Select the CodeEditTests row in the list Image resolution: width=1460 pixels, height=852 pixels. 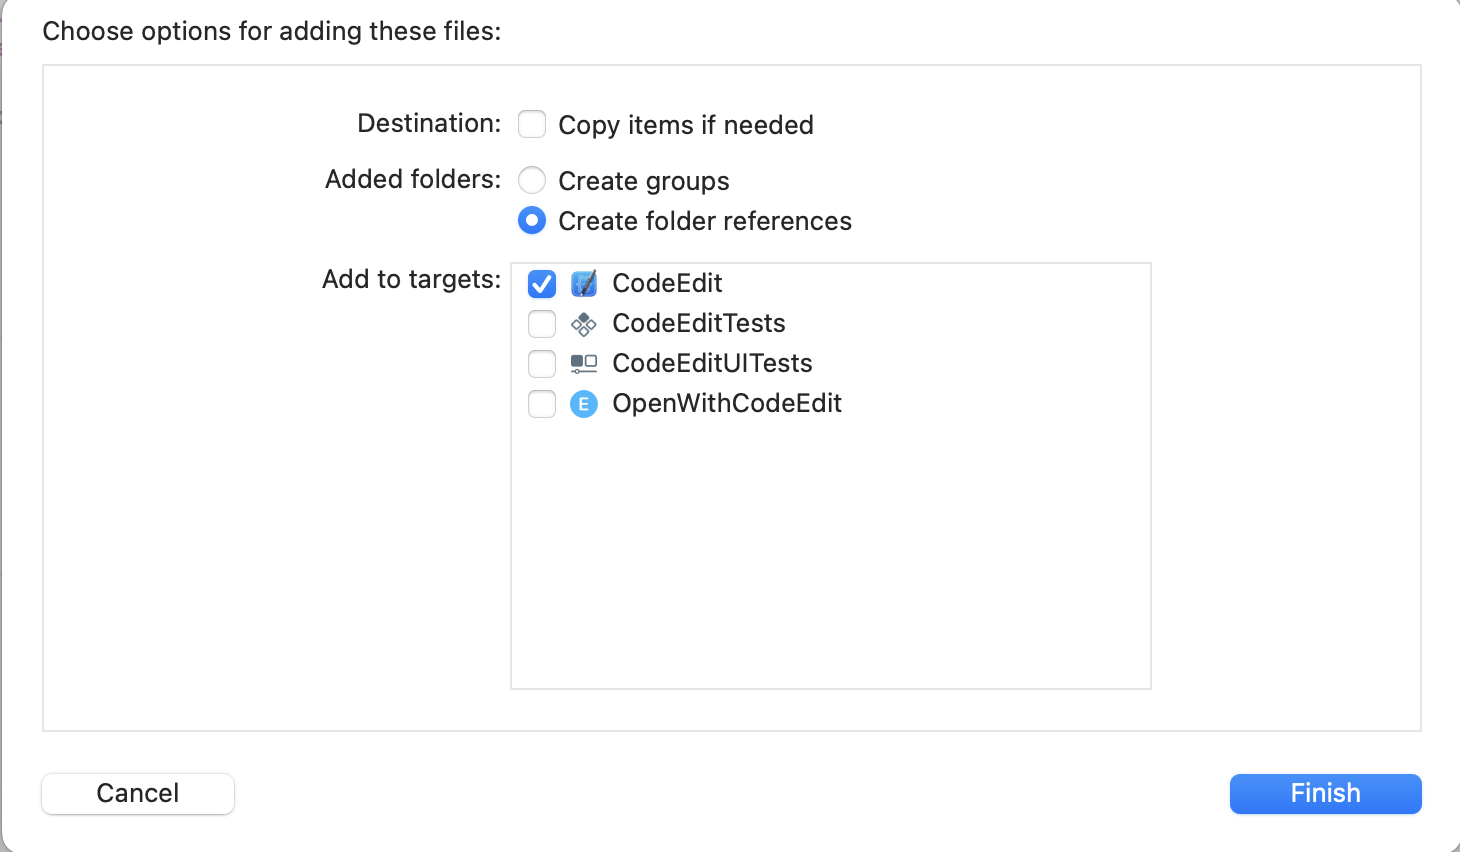[x=698, y=323]
